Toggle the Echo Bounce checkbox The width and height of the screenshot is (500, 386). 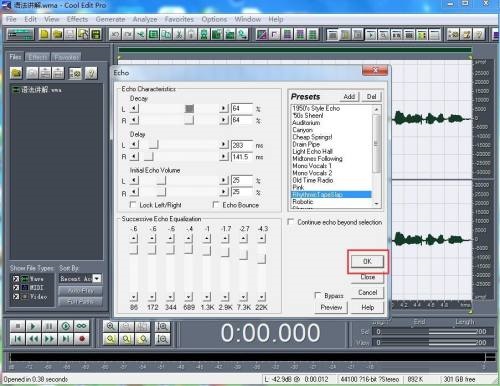(x=216, y=204)
